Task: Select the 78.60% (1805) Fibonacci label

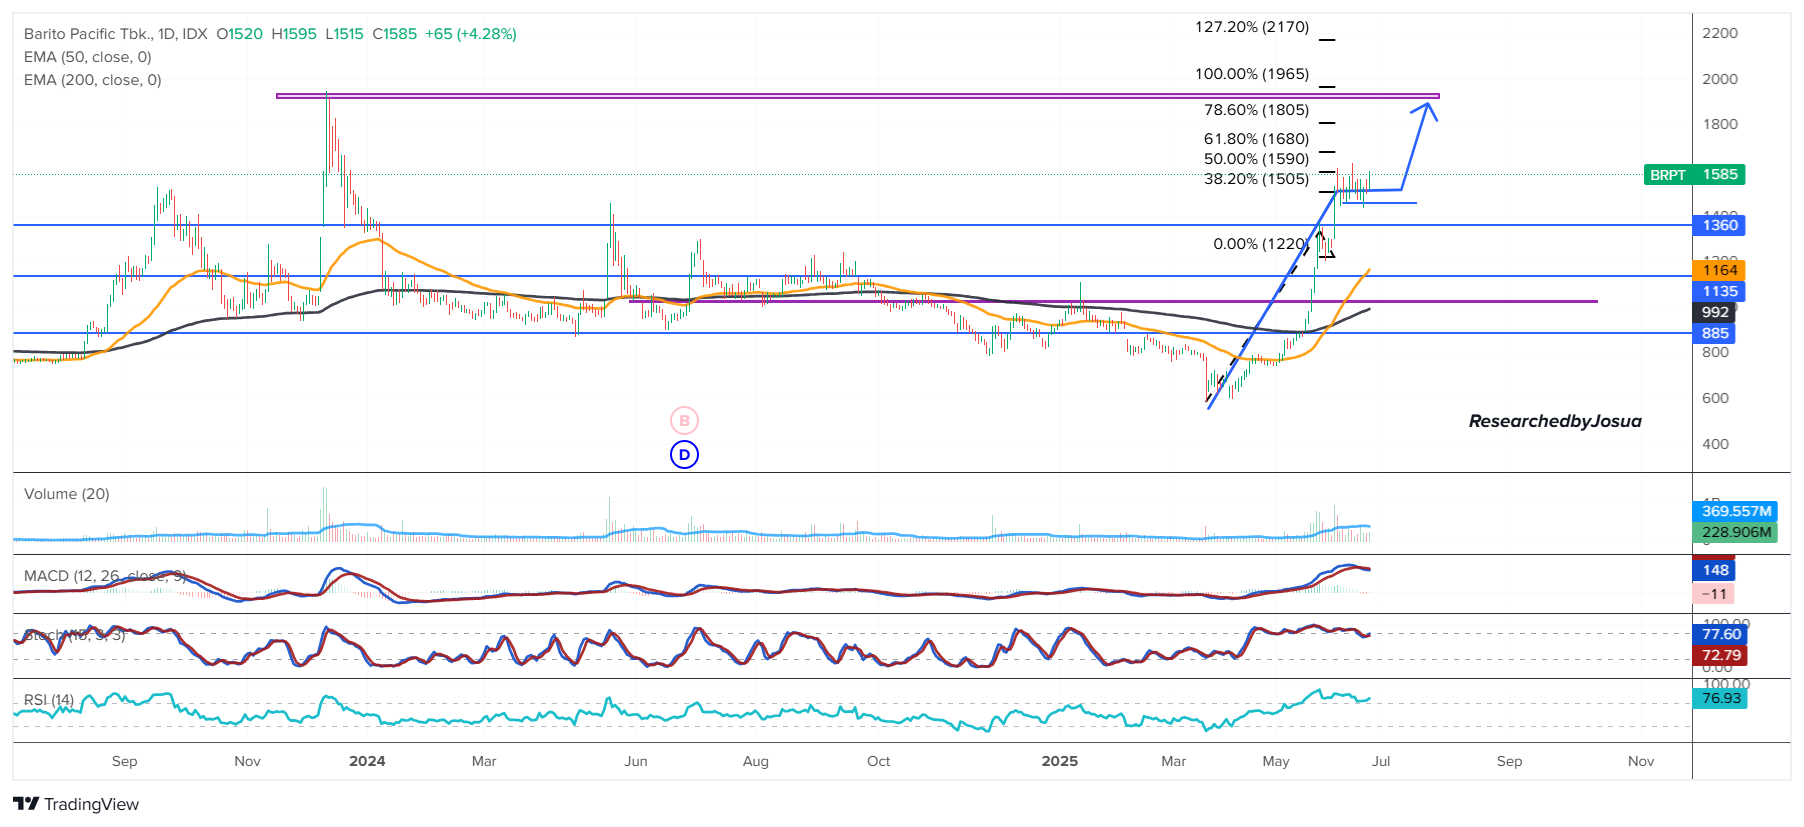Action: point(1257,110)
